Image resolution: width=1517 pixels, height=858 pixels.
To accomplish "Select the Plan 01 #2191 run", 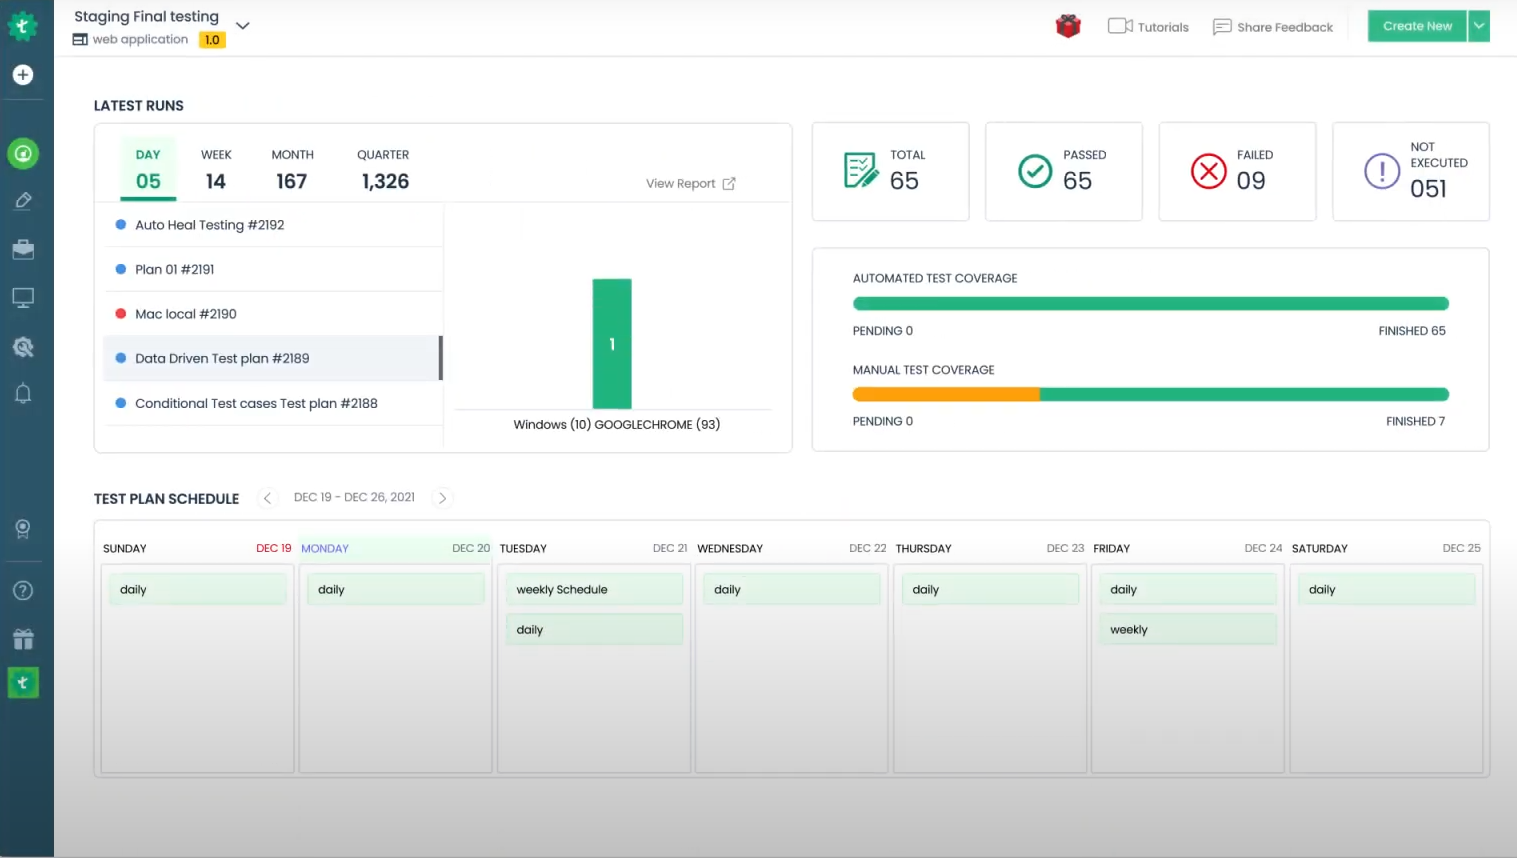I will (273, 269).
